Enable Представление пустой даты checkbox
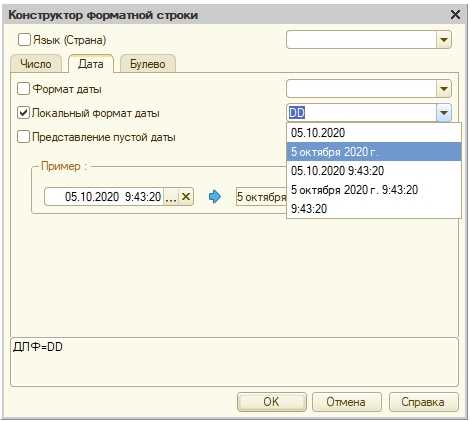 23,137
